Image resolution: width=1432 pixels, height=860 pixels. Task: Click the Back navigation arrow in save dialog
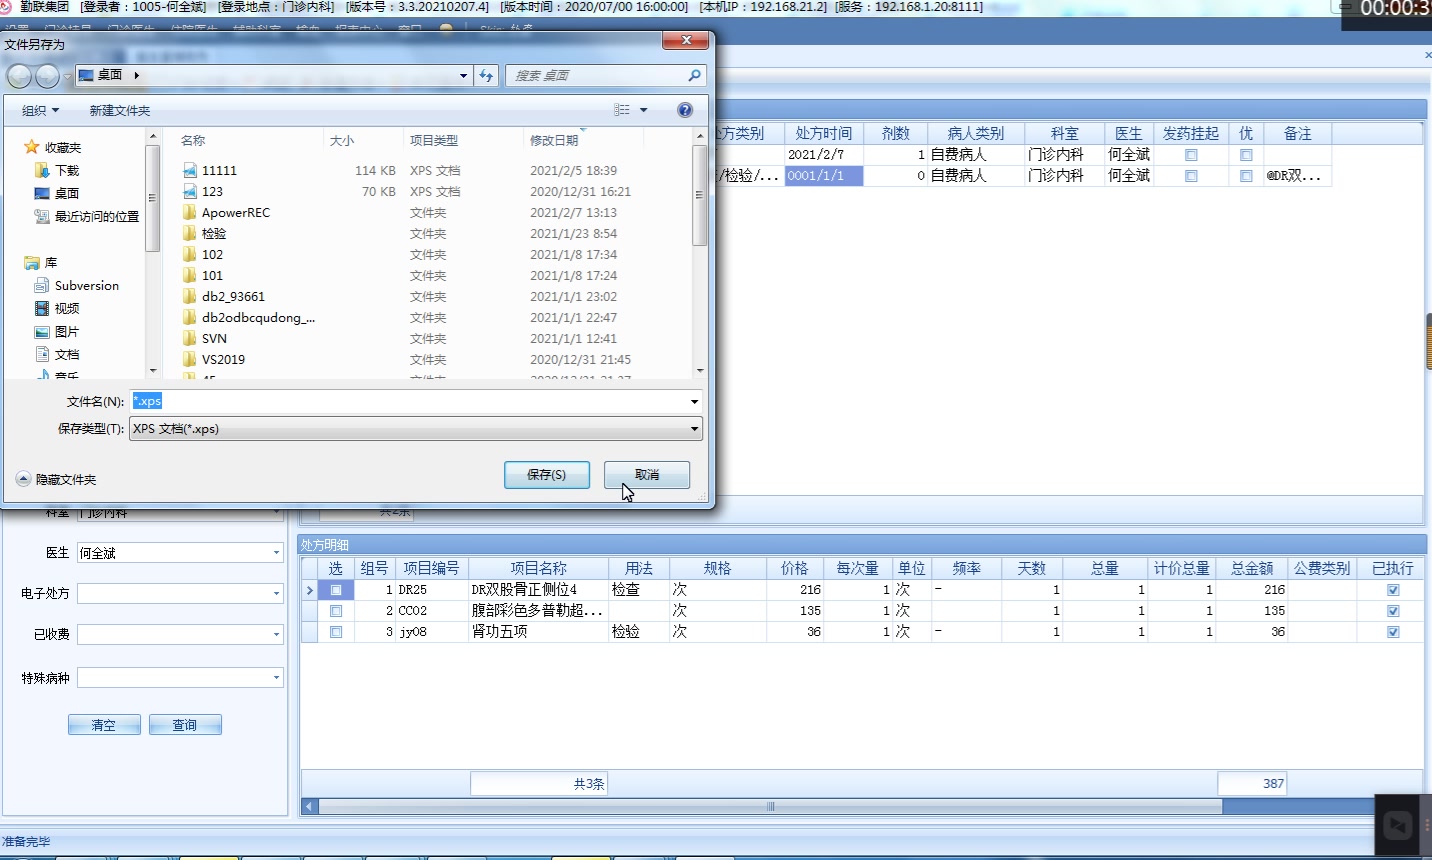[x=19, y=76]
